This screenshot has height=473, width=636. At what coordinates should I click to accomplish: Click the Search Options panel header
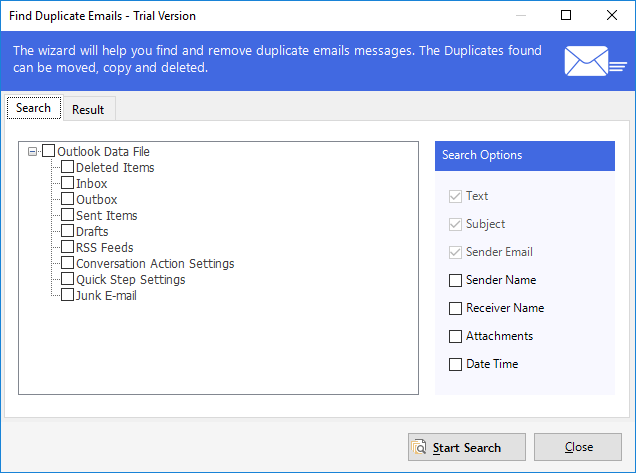click(x=524, y=156)
